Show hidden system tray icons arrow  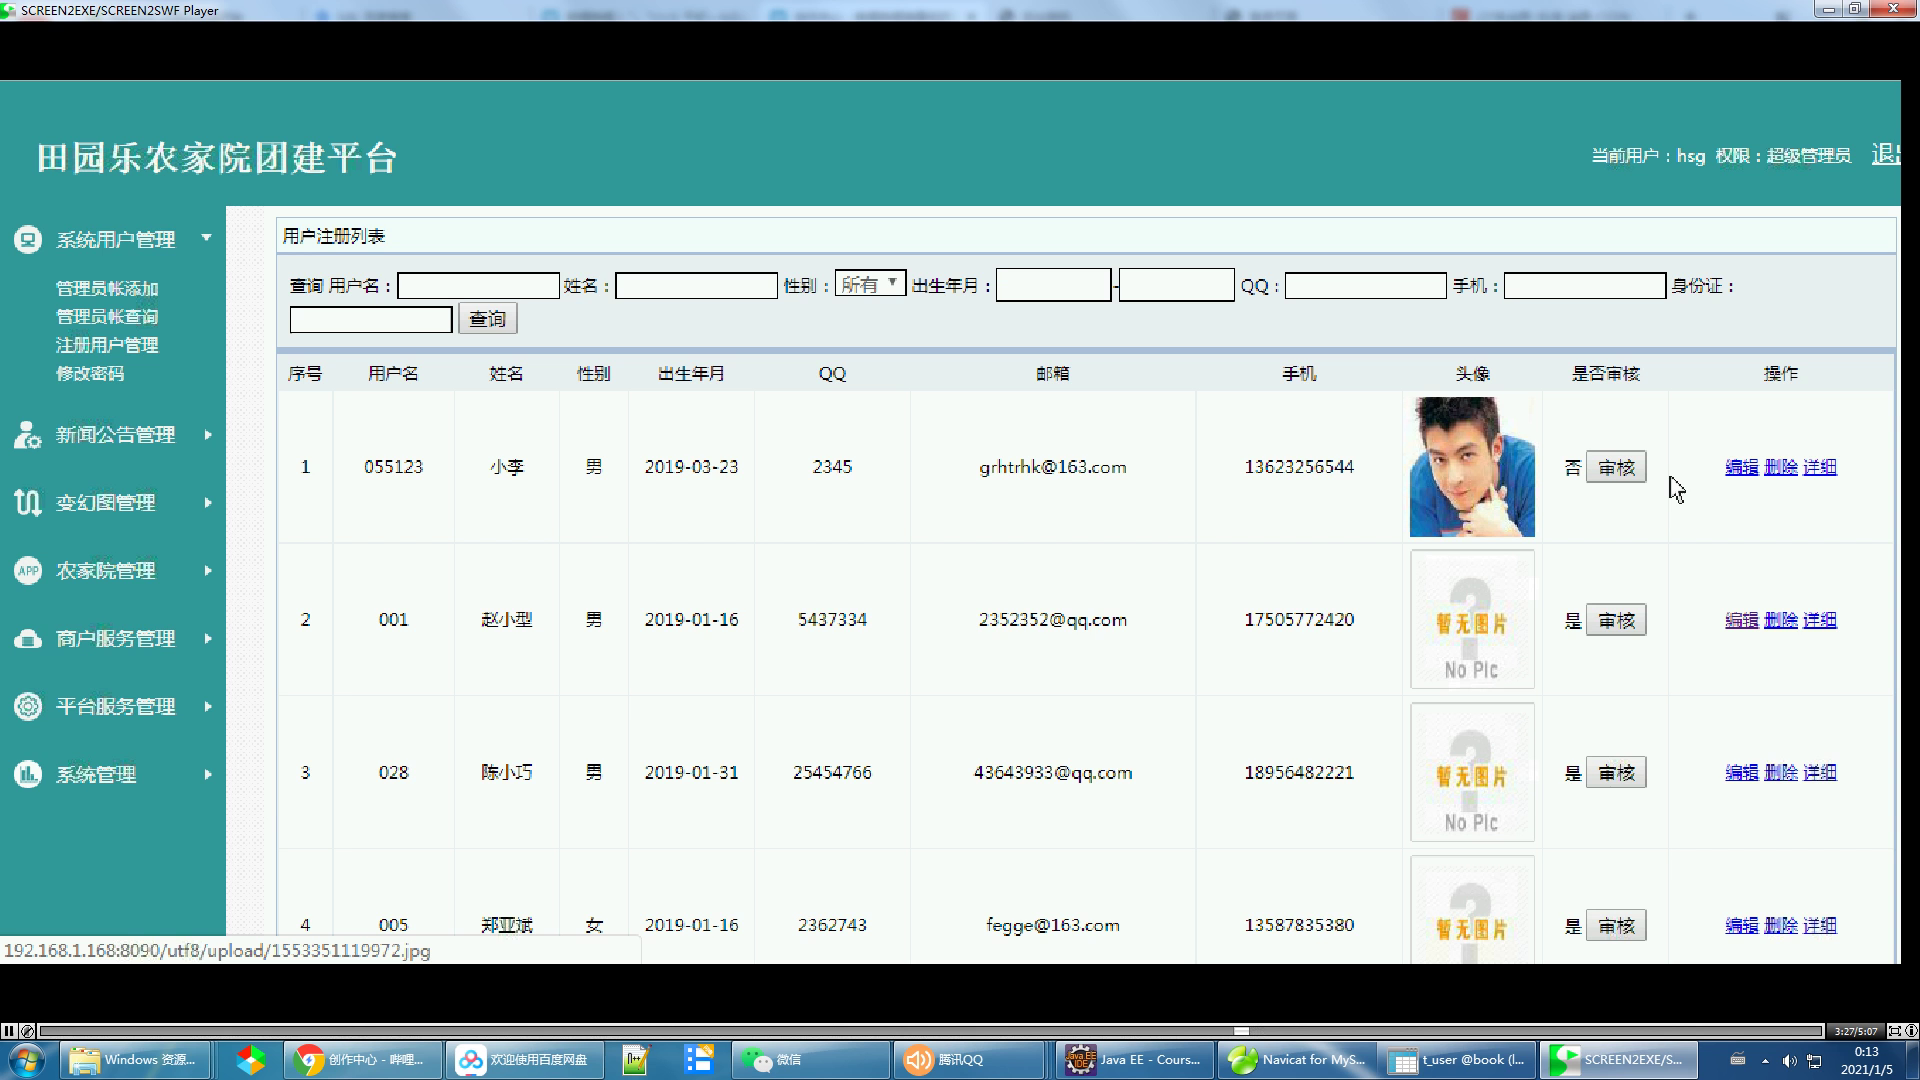(x=1765, y=1061)
